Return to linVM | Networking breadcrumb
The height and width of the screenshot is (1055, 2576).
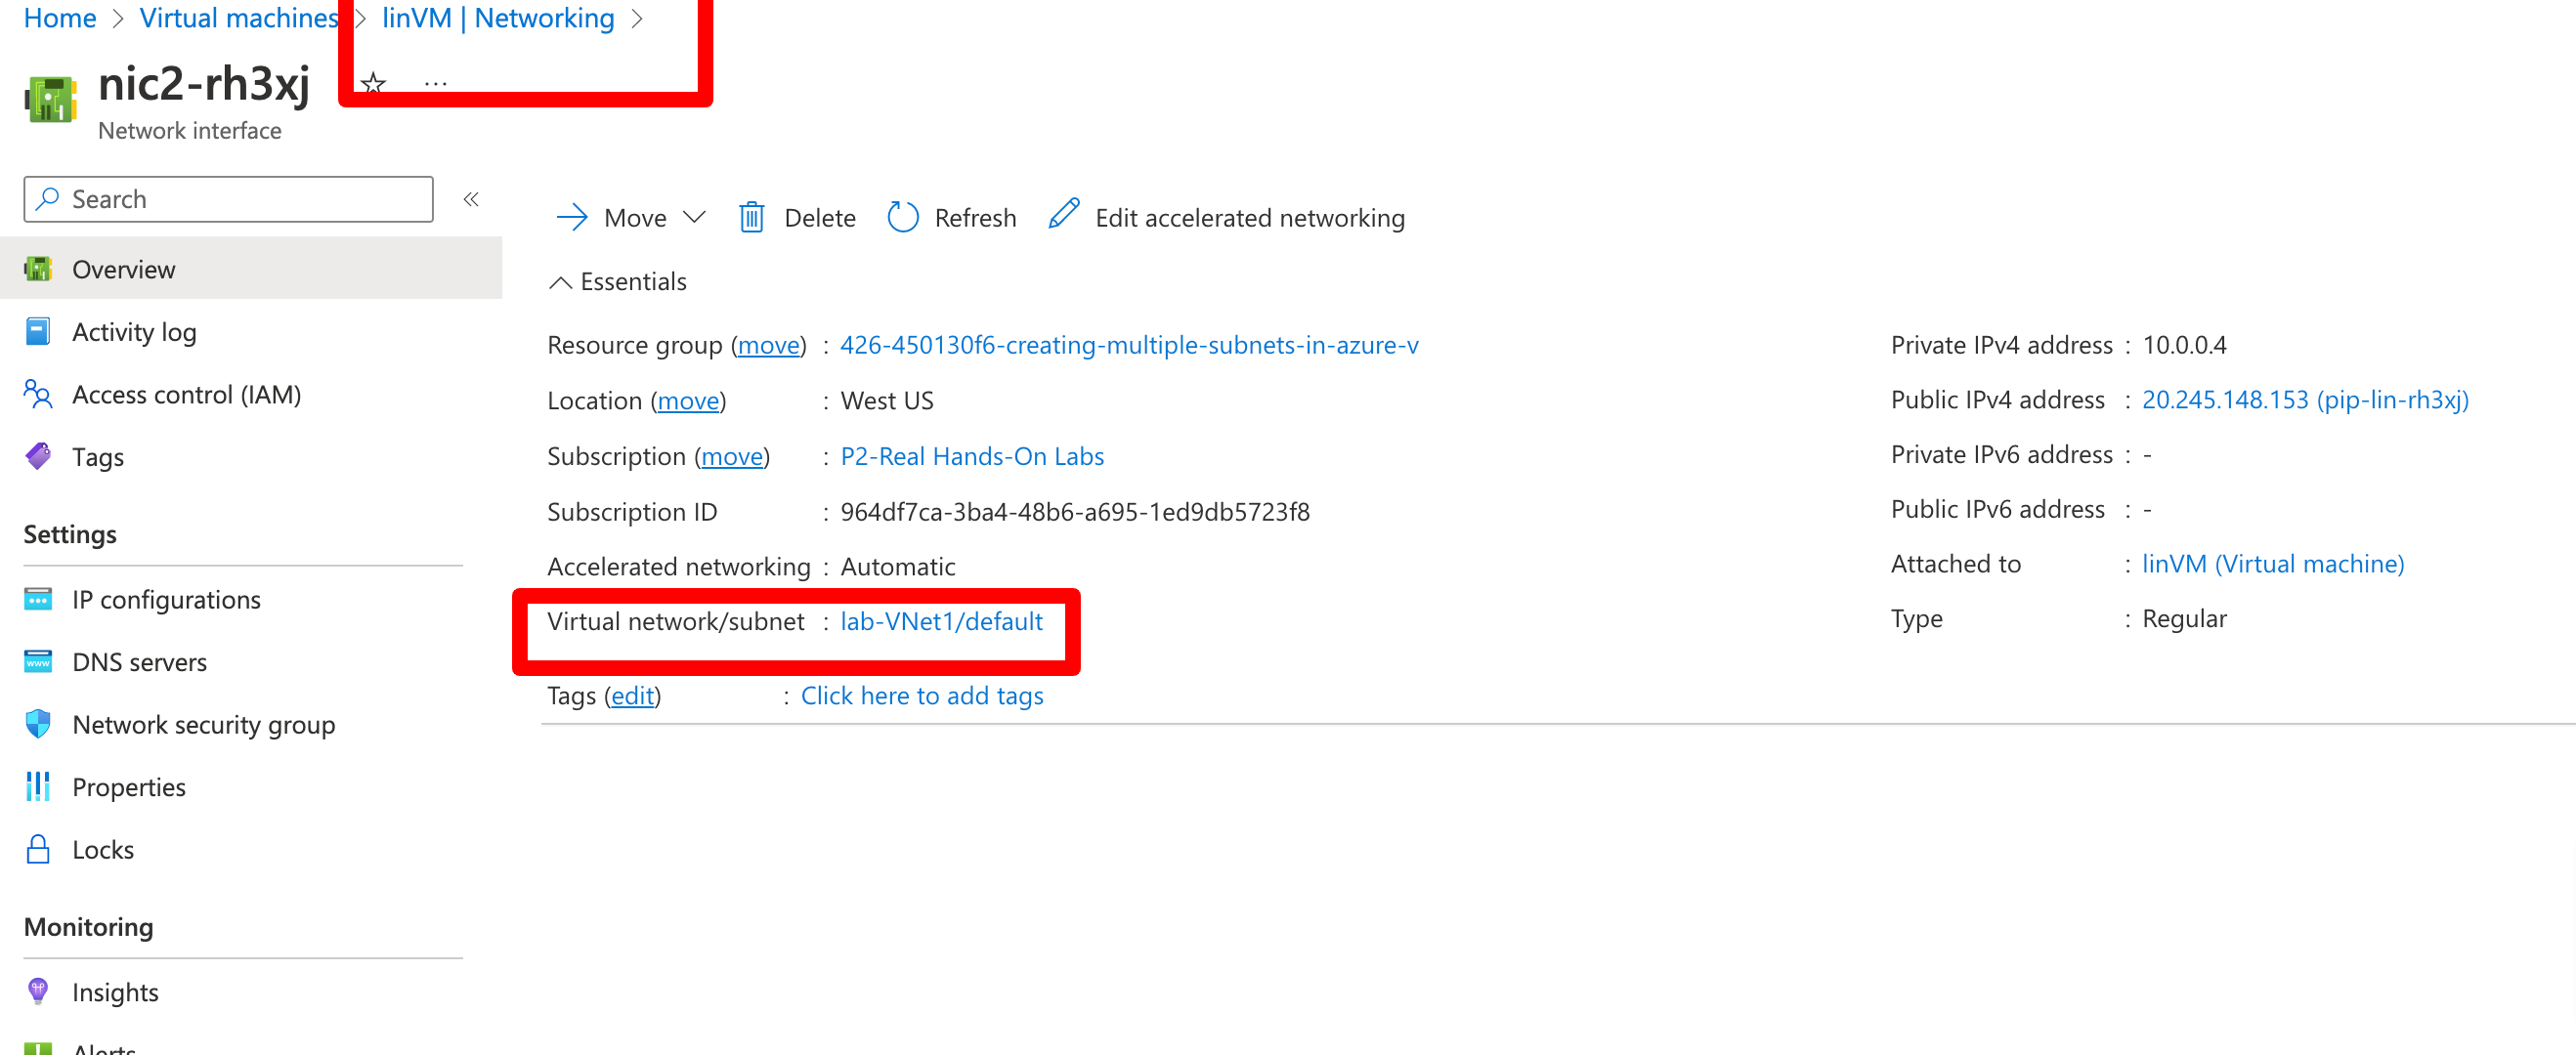[498, 18]
